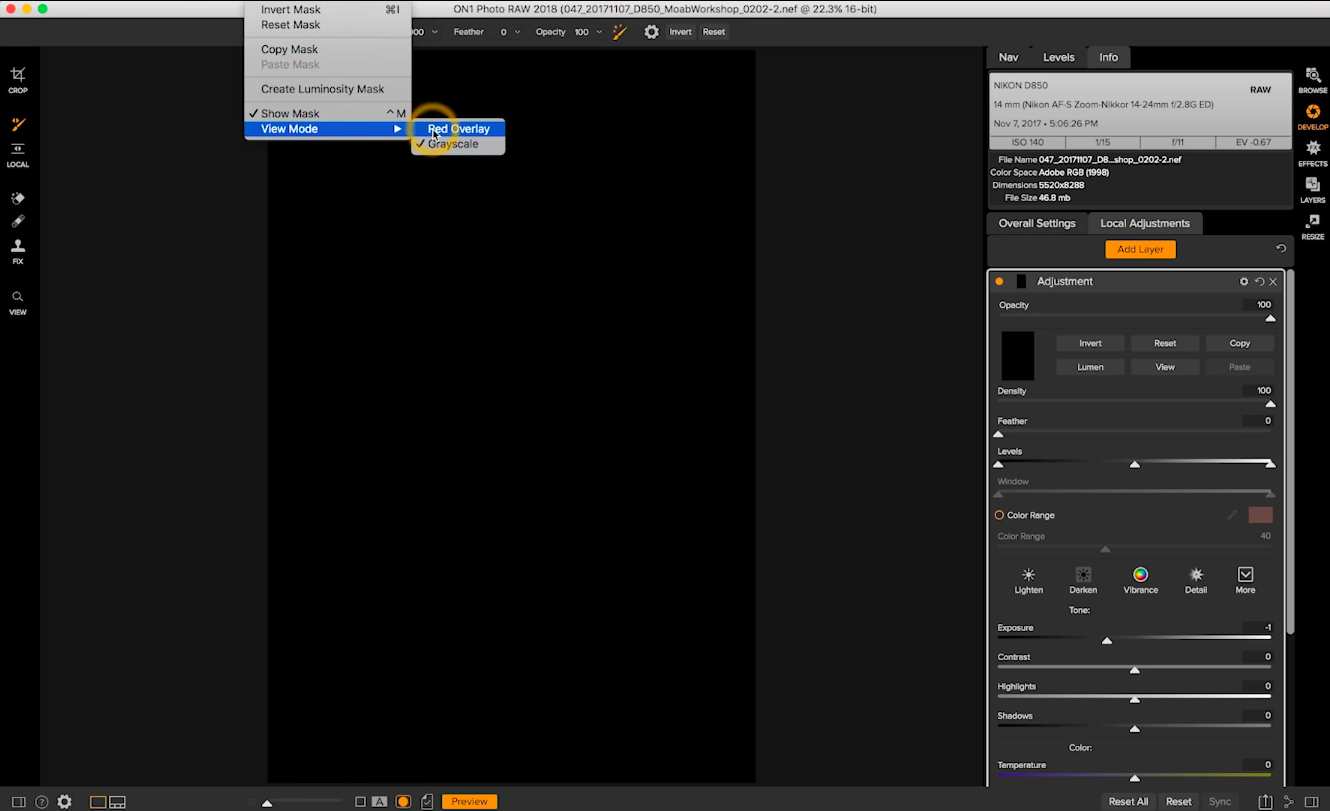Select the Crop tool
This screenshot has height=811, width=1330.
click(17, 78)
